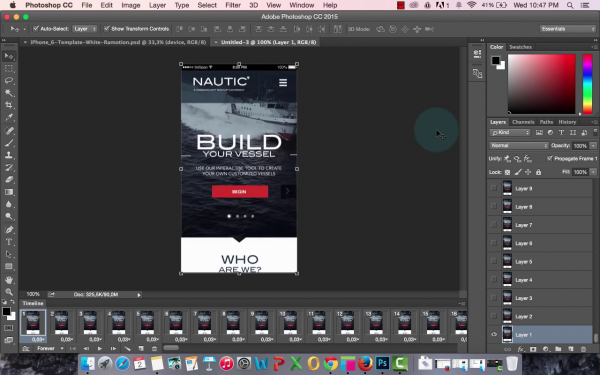Viewport: 600px width, 375px height.
Task: Select the Path Selection tool
Action: point(9,254)
